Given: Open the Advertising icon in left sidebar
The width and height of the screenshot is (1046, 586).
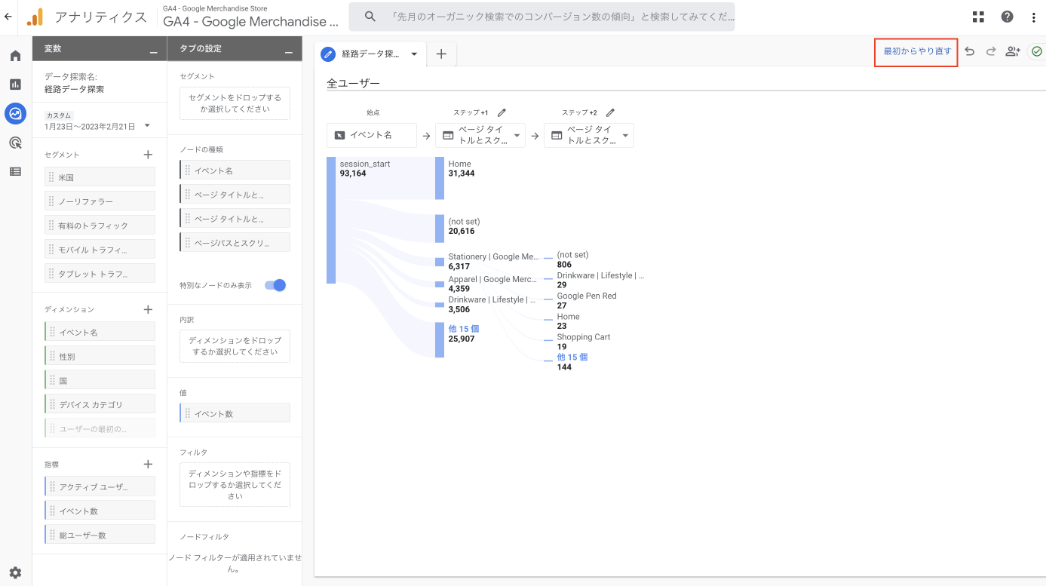Looking at the screenshot, I should [15, 143].
